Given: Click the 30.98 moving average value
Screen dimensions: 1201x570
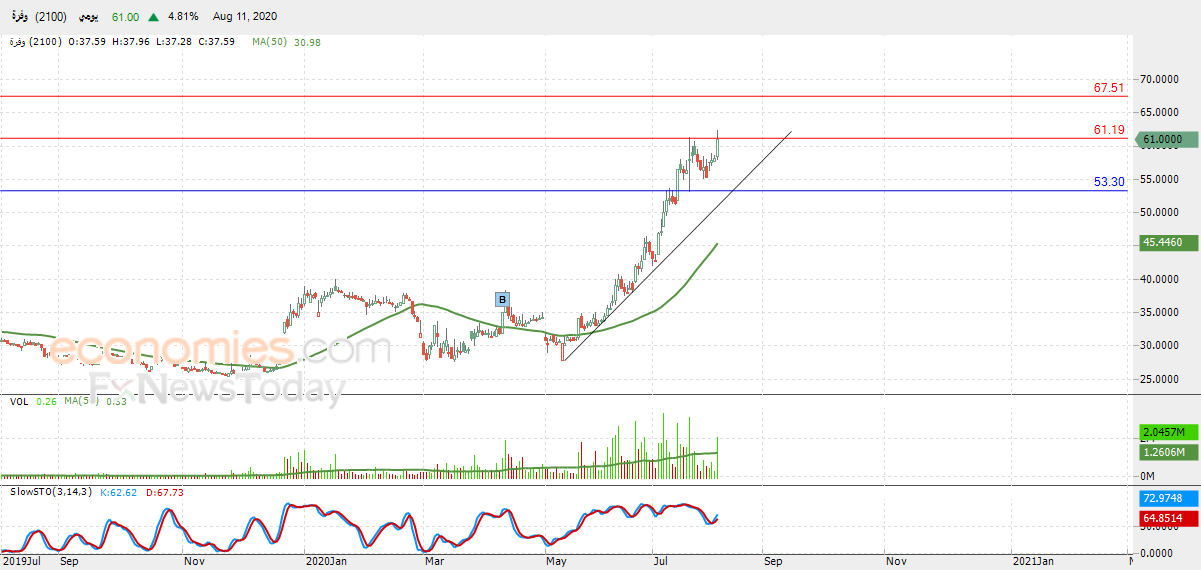Looking at the screenshot, I should click(308, 42).
